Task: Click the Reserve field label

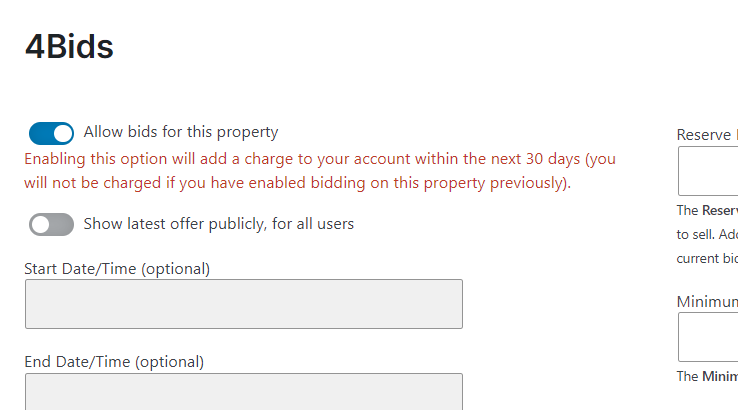Action: [x=707, y=135]
